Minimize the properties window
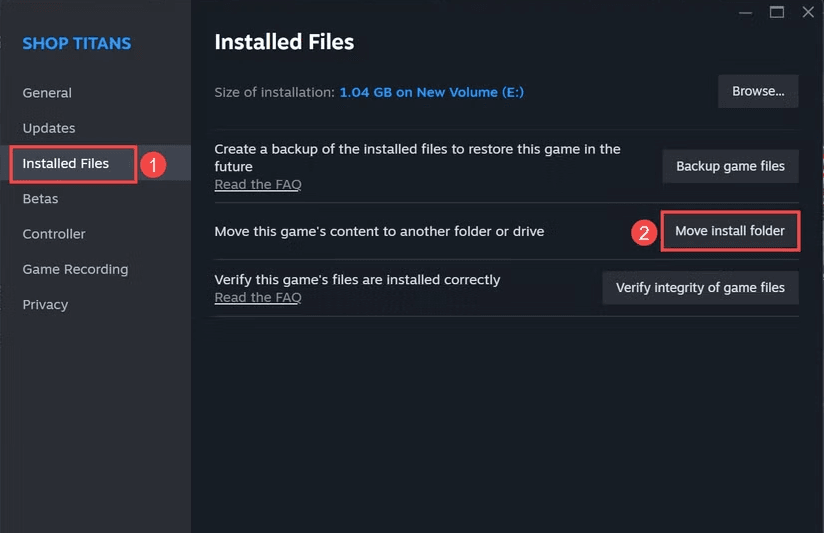824x533 pixels. point(746,12)
